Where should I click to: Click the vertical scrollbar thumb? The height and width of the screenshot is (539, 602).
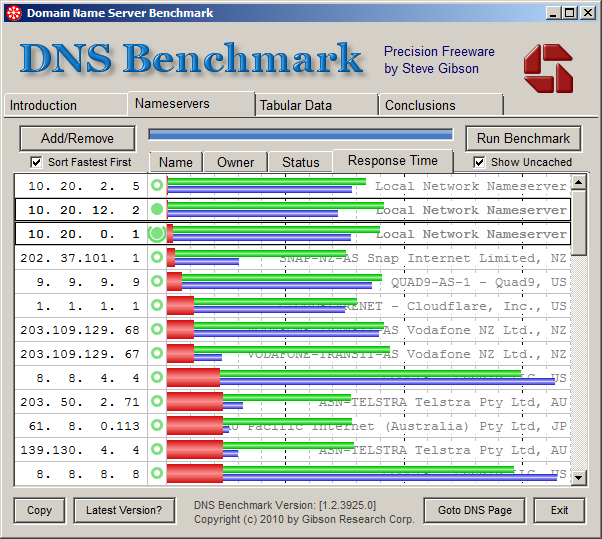point(579,222)
